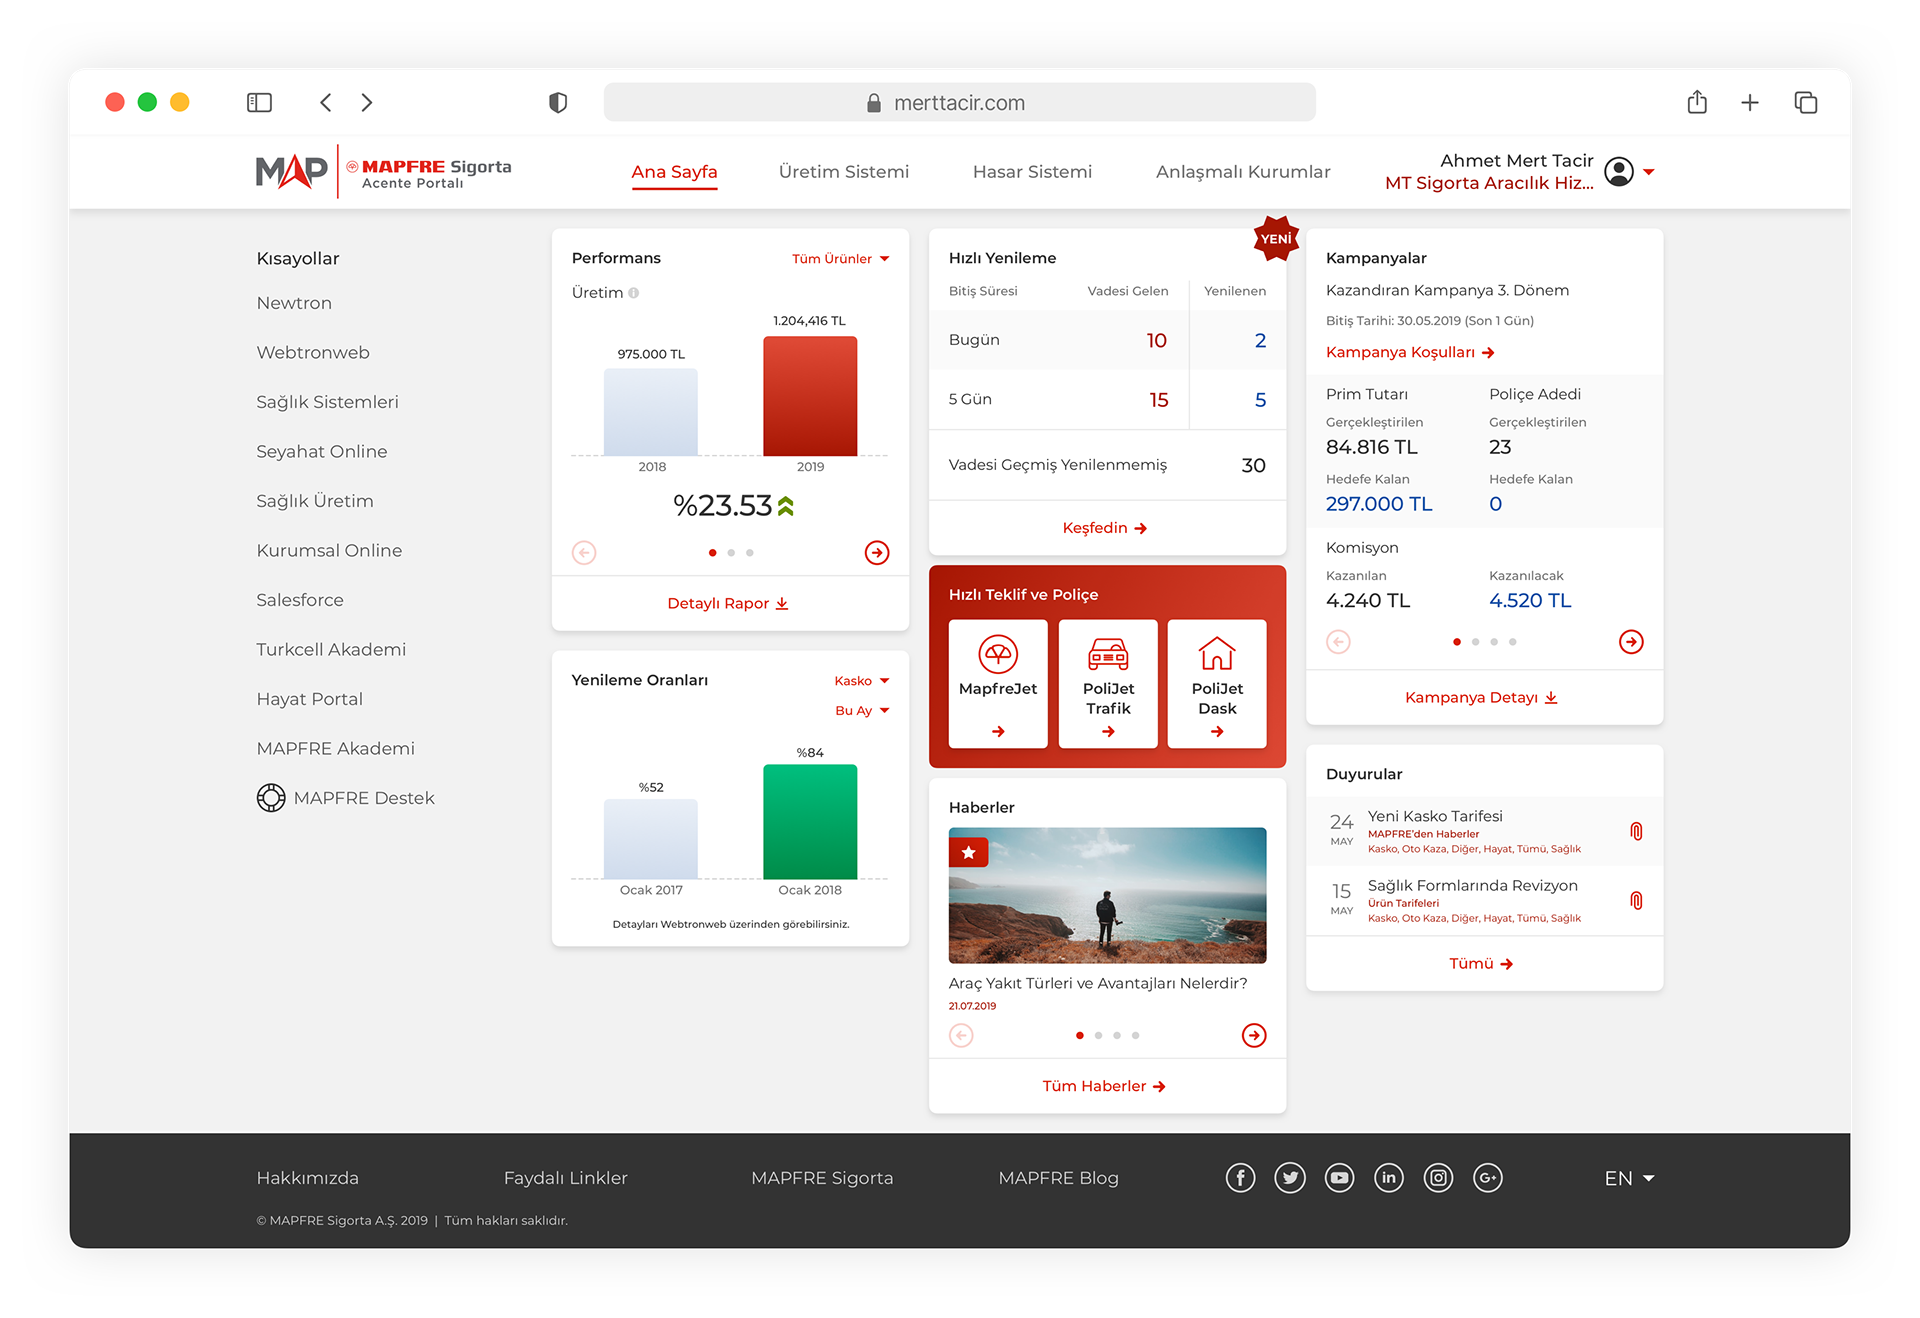Download the Detaylı Rapor

point(728,604)
